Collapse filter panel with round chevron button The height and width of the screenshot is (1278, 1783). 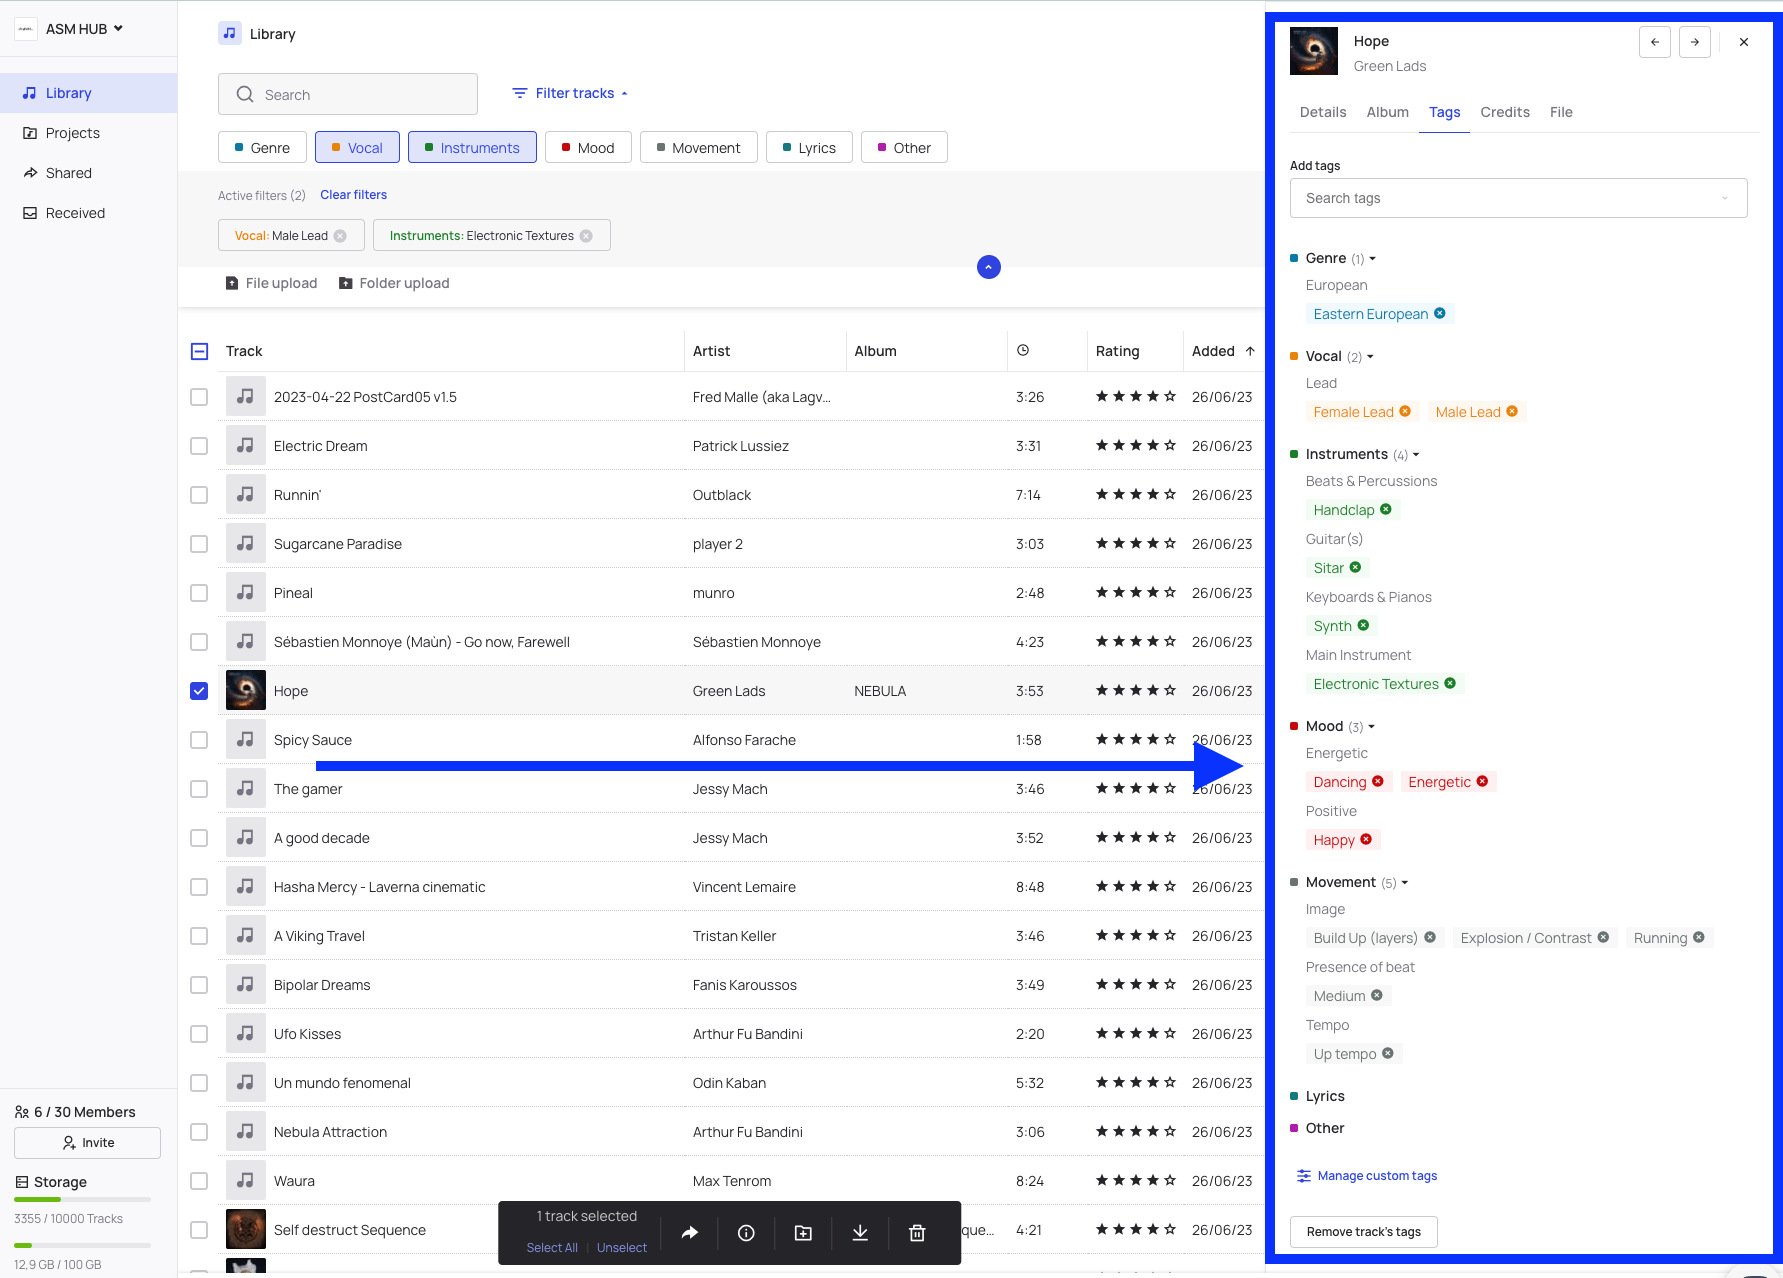989,267
